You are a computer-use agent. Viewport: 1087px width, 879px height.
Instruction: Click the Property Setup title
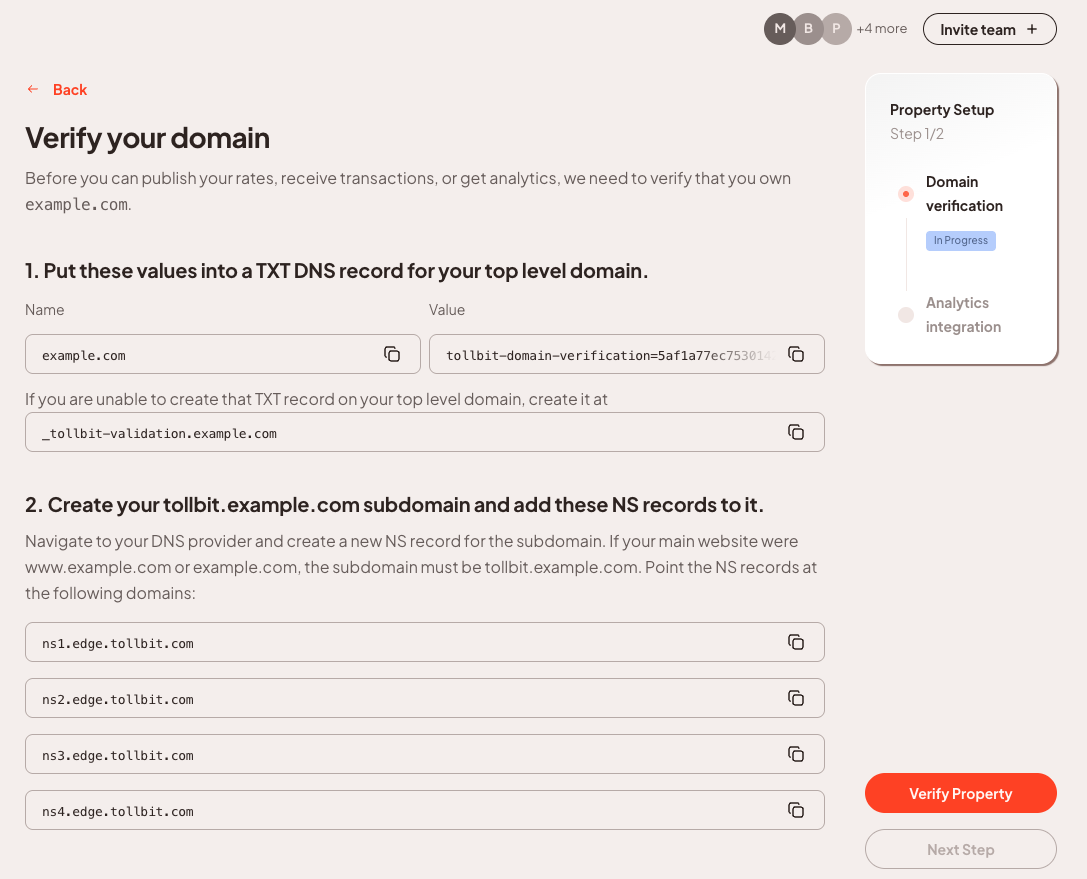pos(941,110)
